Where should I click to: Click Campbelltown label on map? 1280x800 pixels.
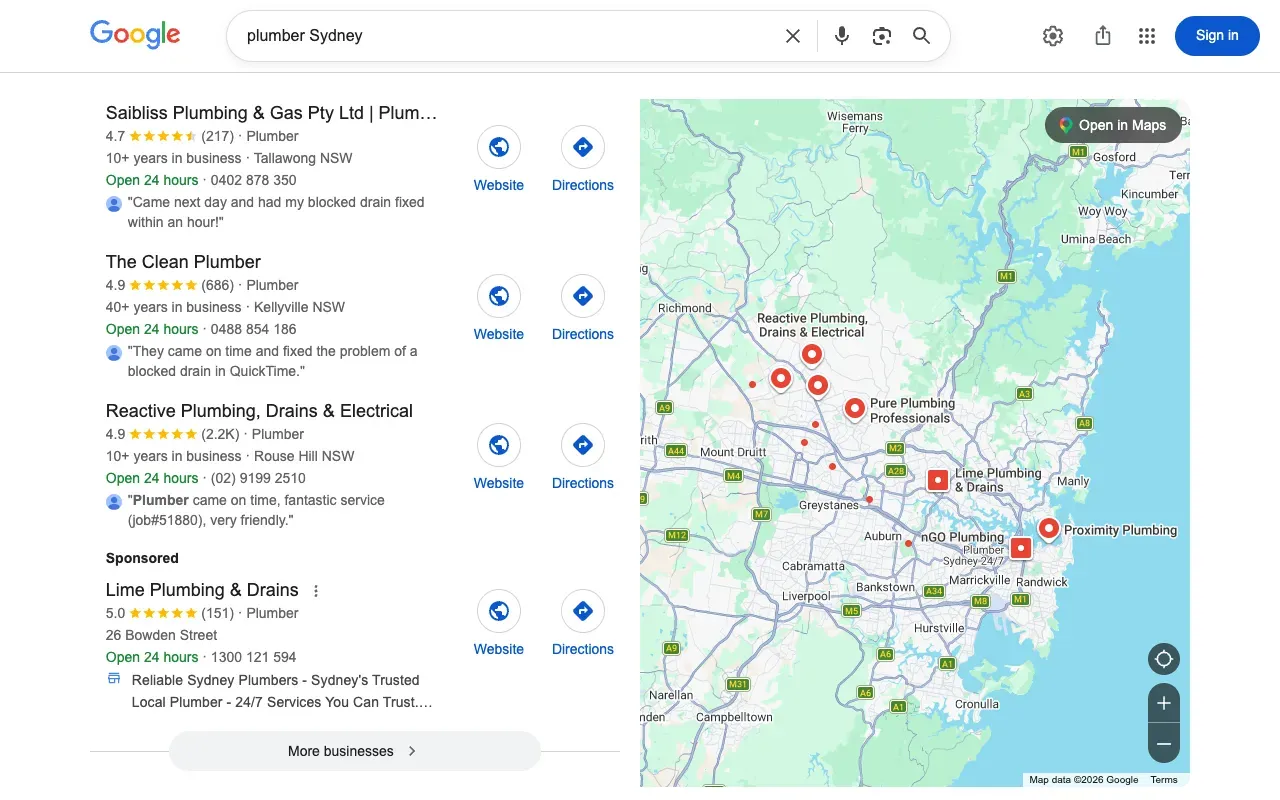(x=735, y=717)
